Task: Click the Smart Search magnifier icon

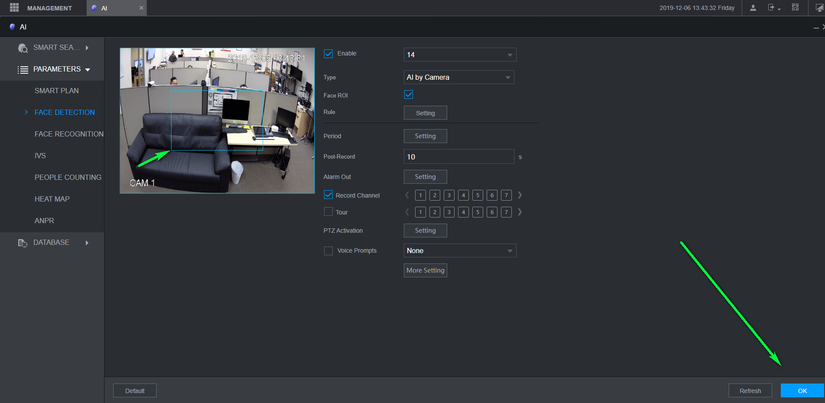Action: [23, 48]
